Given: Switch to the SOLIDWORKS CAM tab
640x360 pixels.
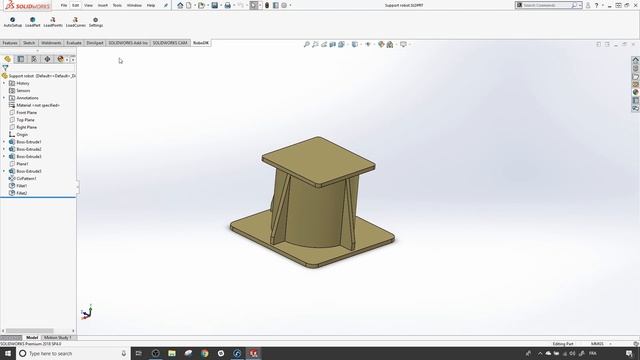Looking at the screenshot, I should click(170, 43).
